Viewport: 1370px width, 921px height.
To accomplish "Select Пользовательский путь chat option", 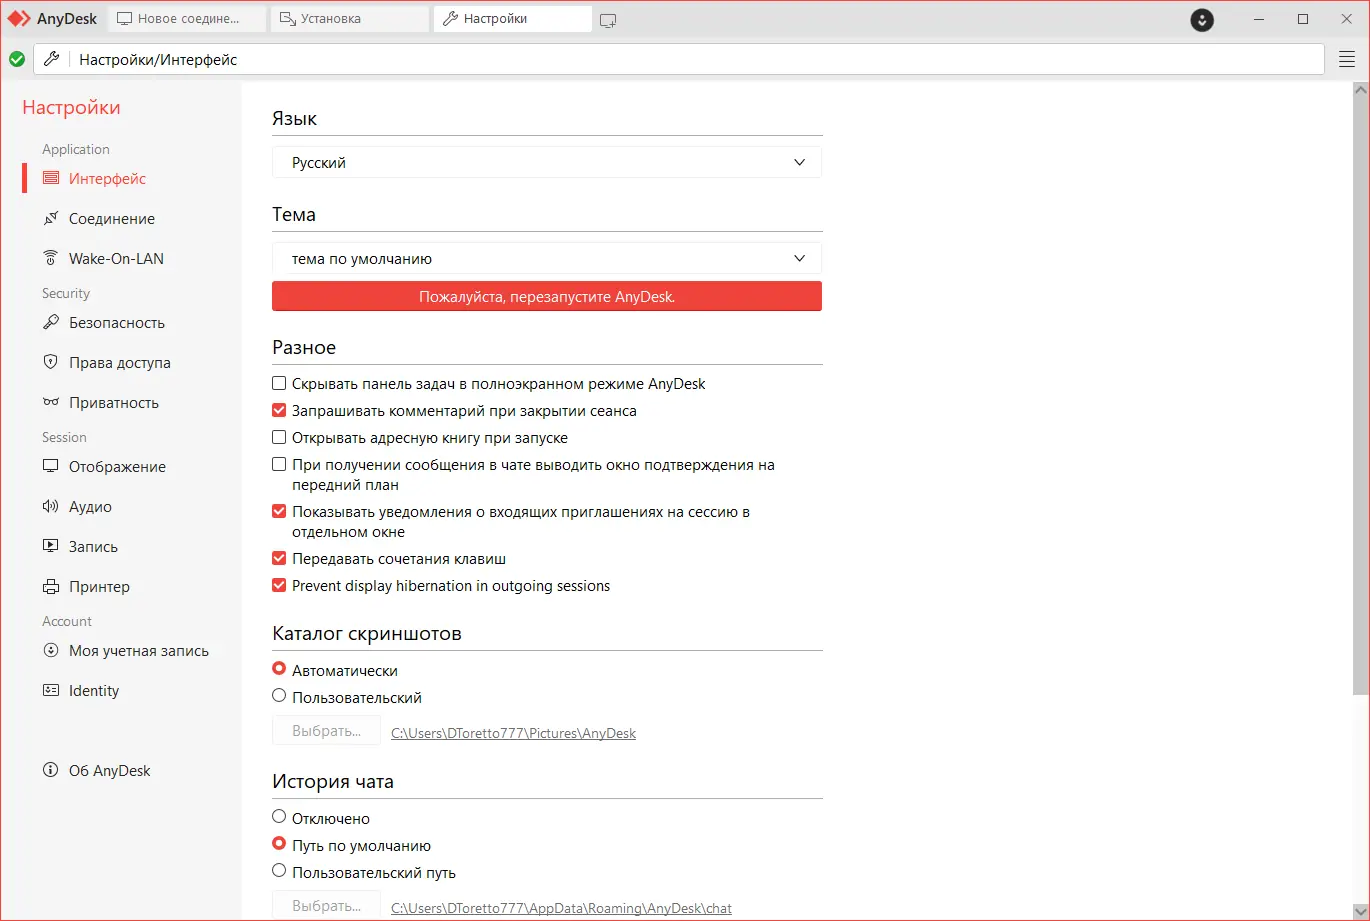I will (279, 871).
